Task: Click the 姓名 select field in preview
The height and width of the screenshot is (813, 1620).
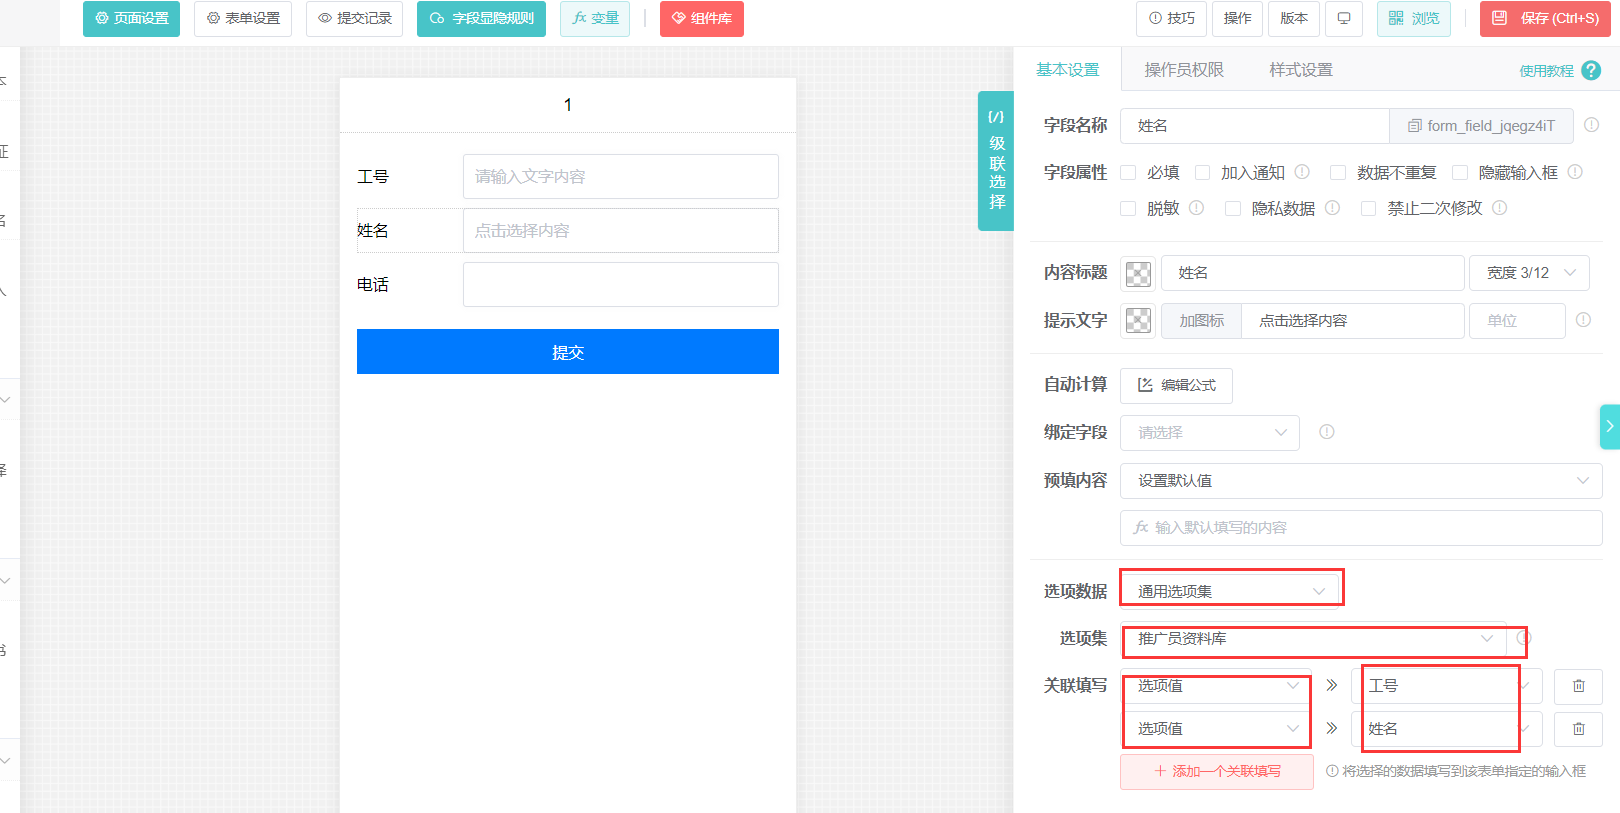Action: coord(621,231)
